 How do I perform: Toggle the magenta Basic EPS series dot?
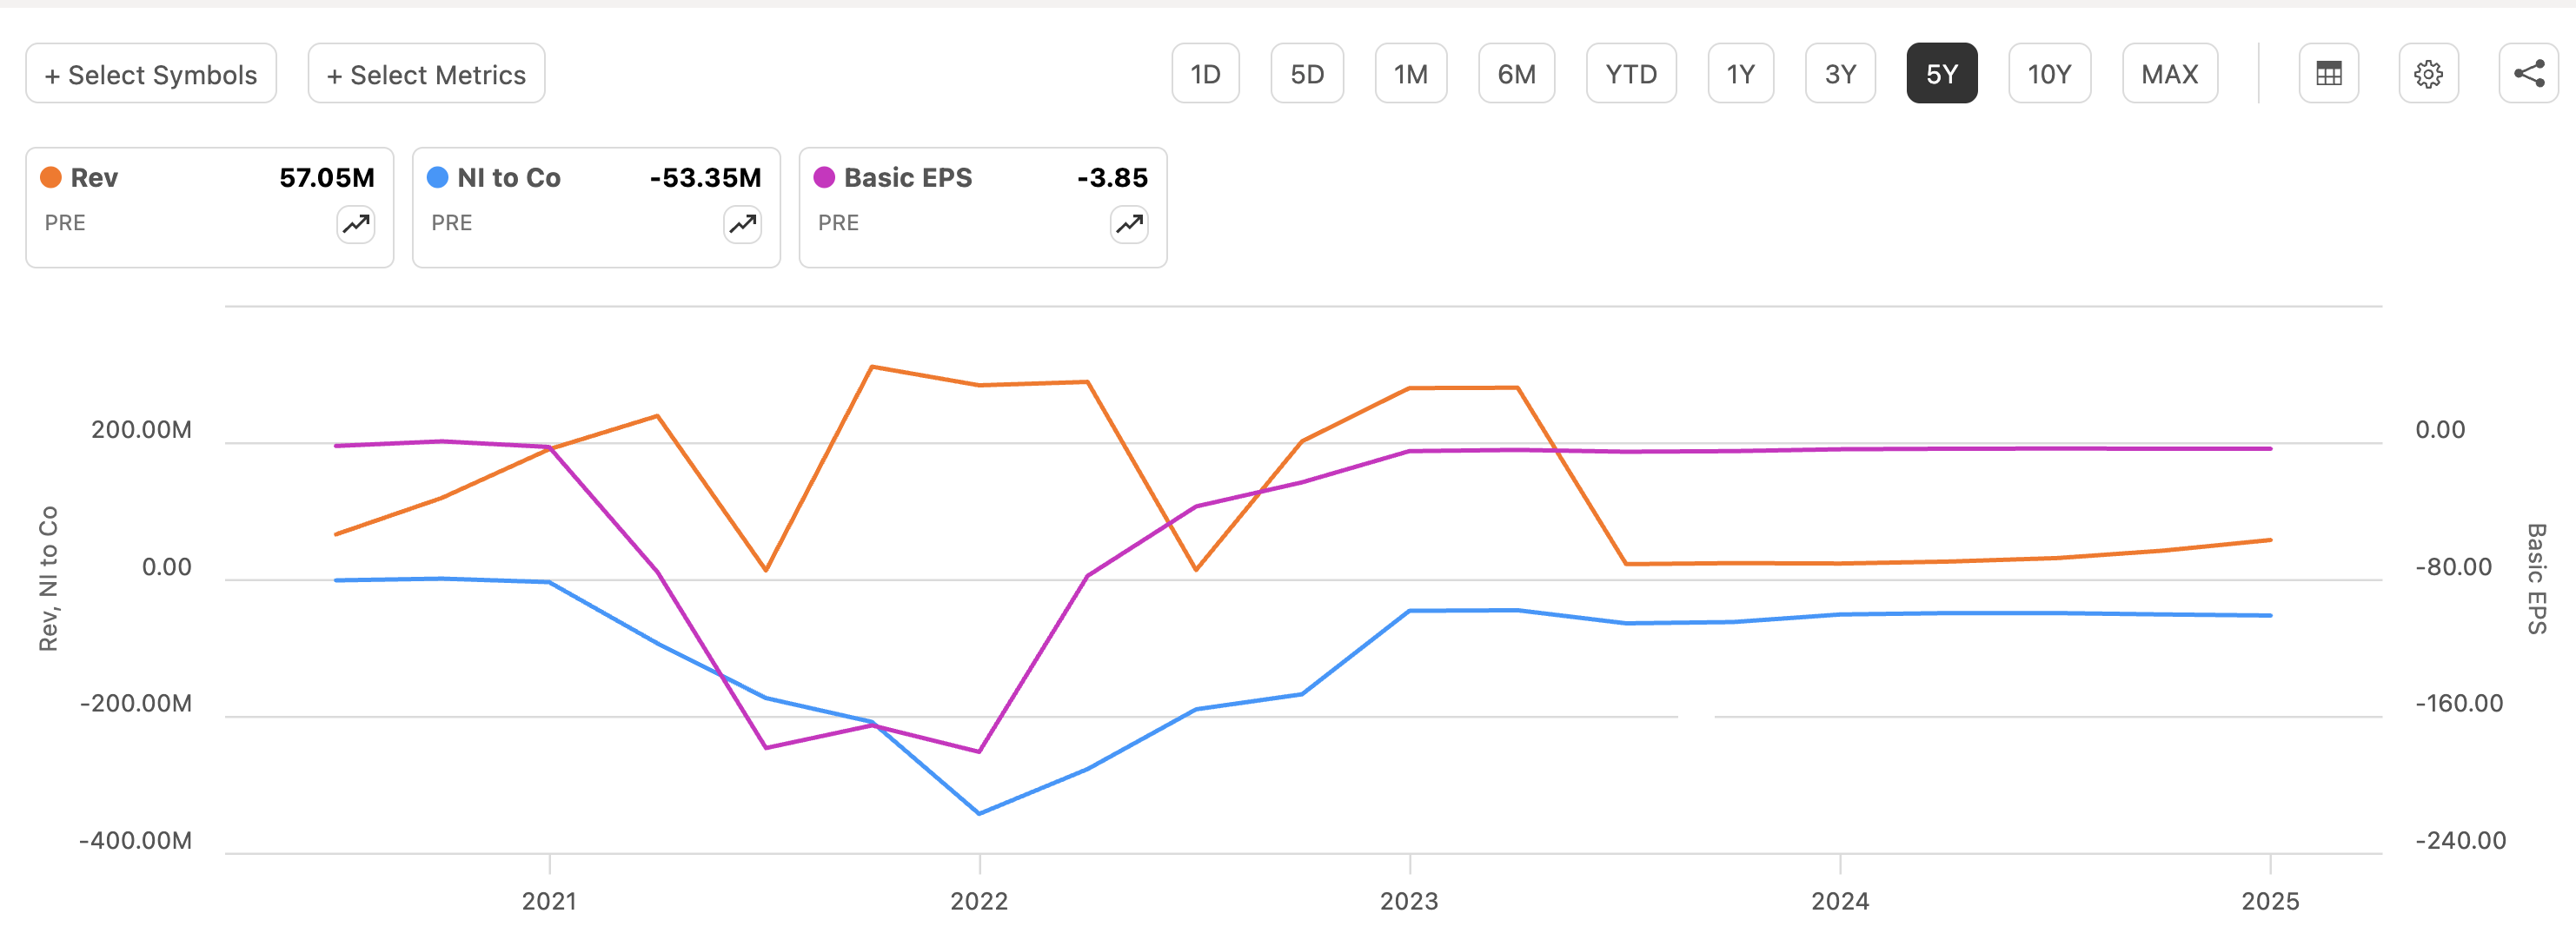click(x=822, y=177)
